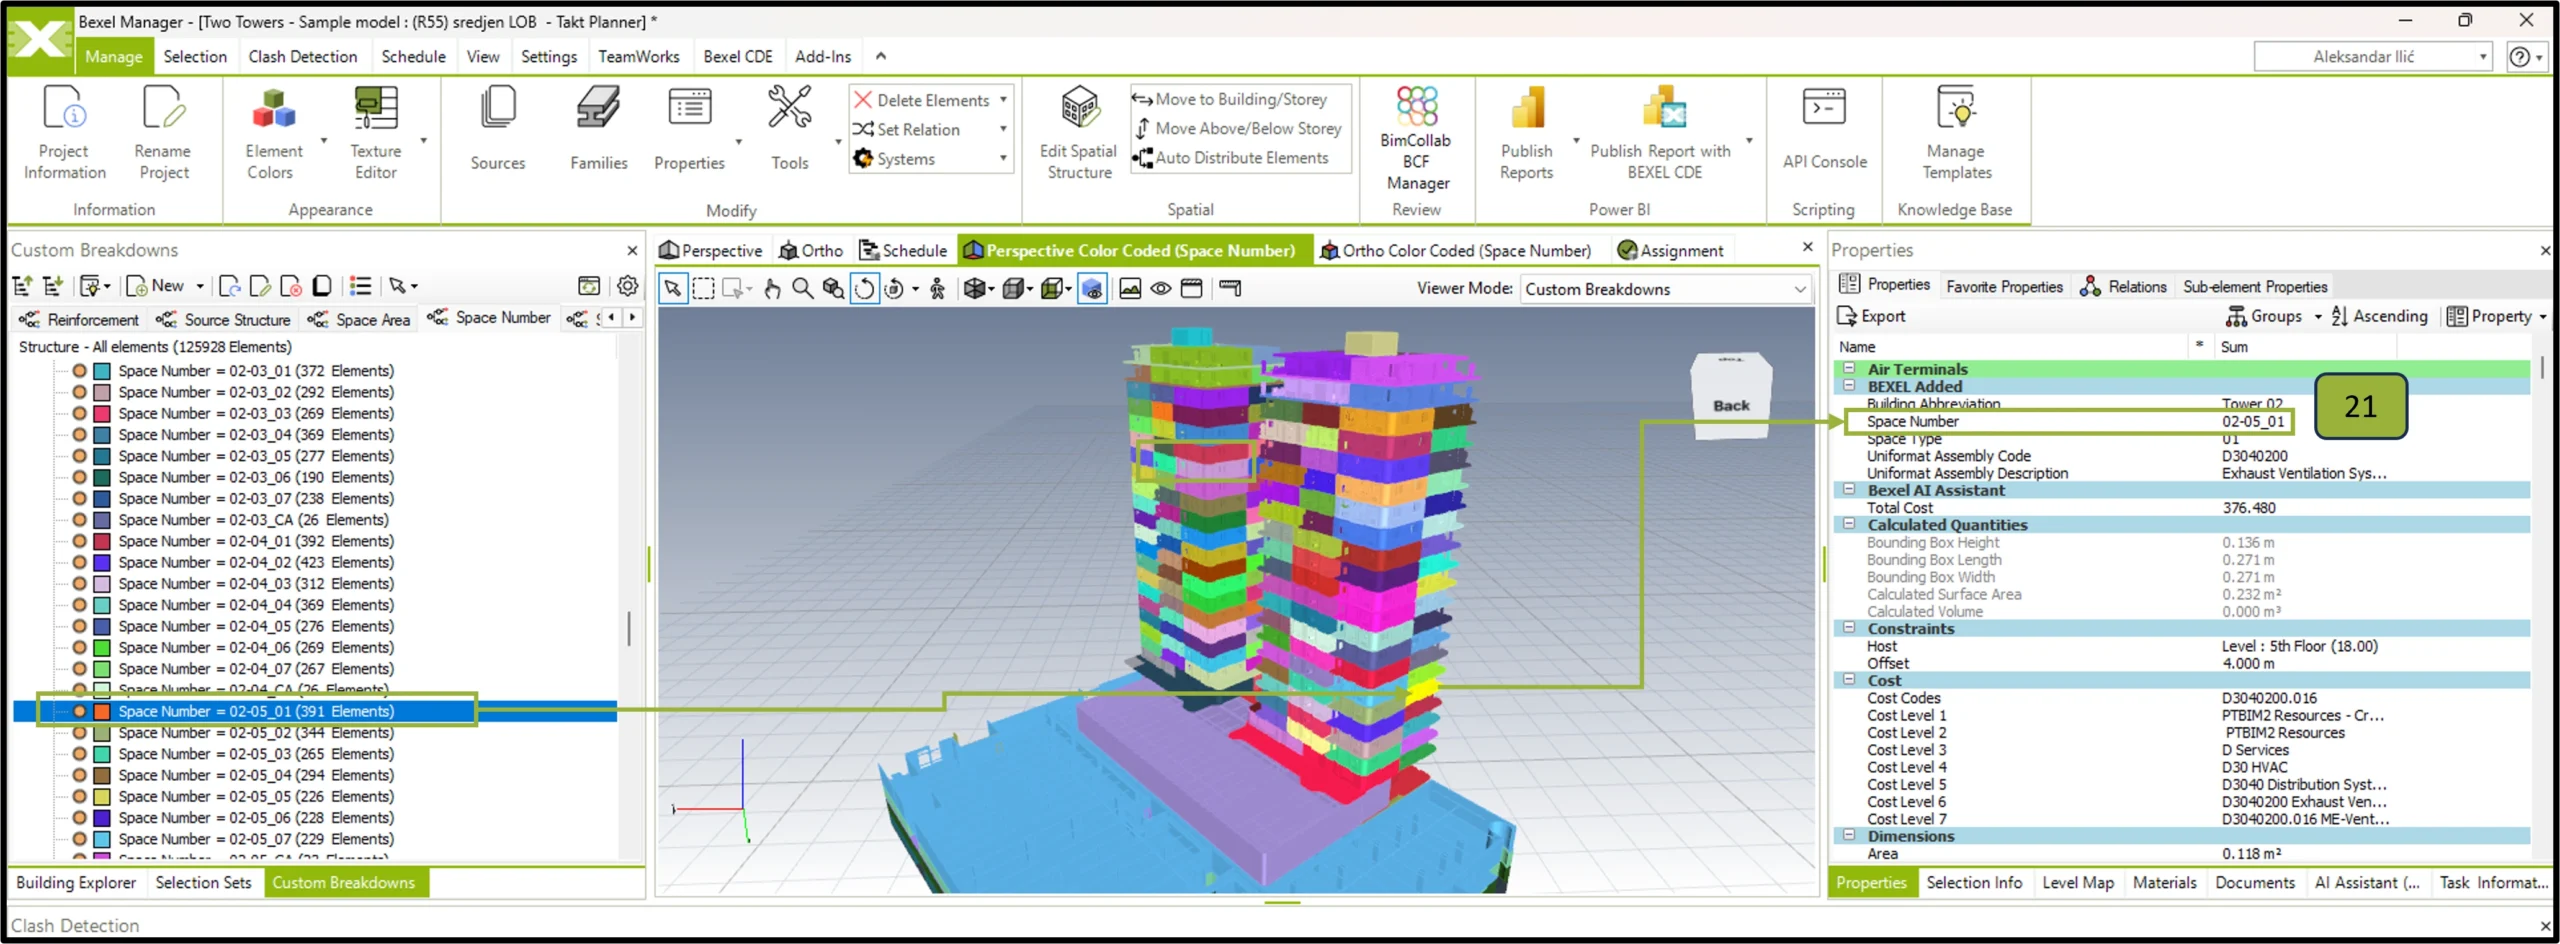Open the API Console
Image resolution: width=2560 pixels, height=944 pixels.
1824,128
